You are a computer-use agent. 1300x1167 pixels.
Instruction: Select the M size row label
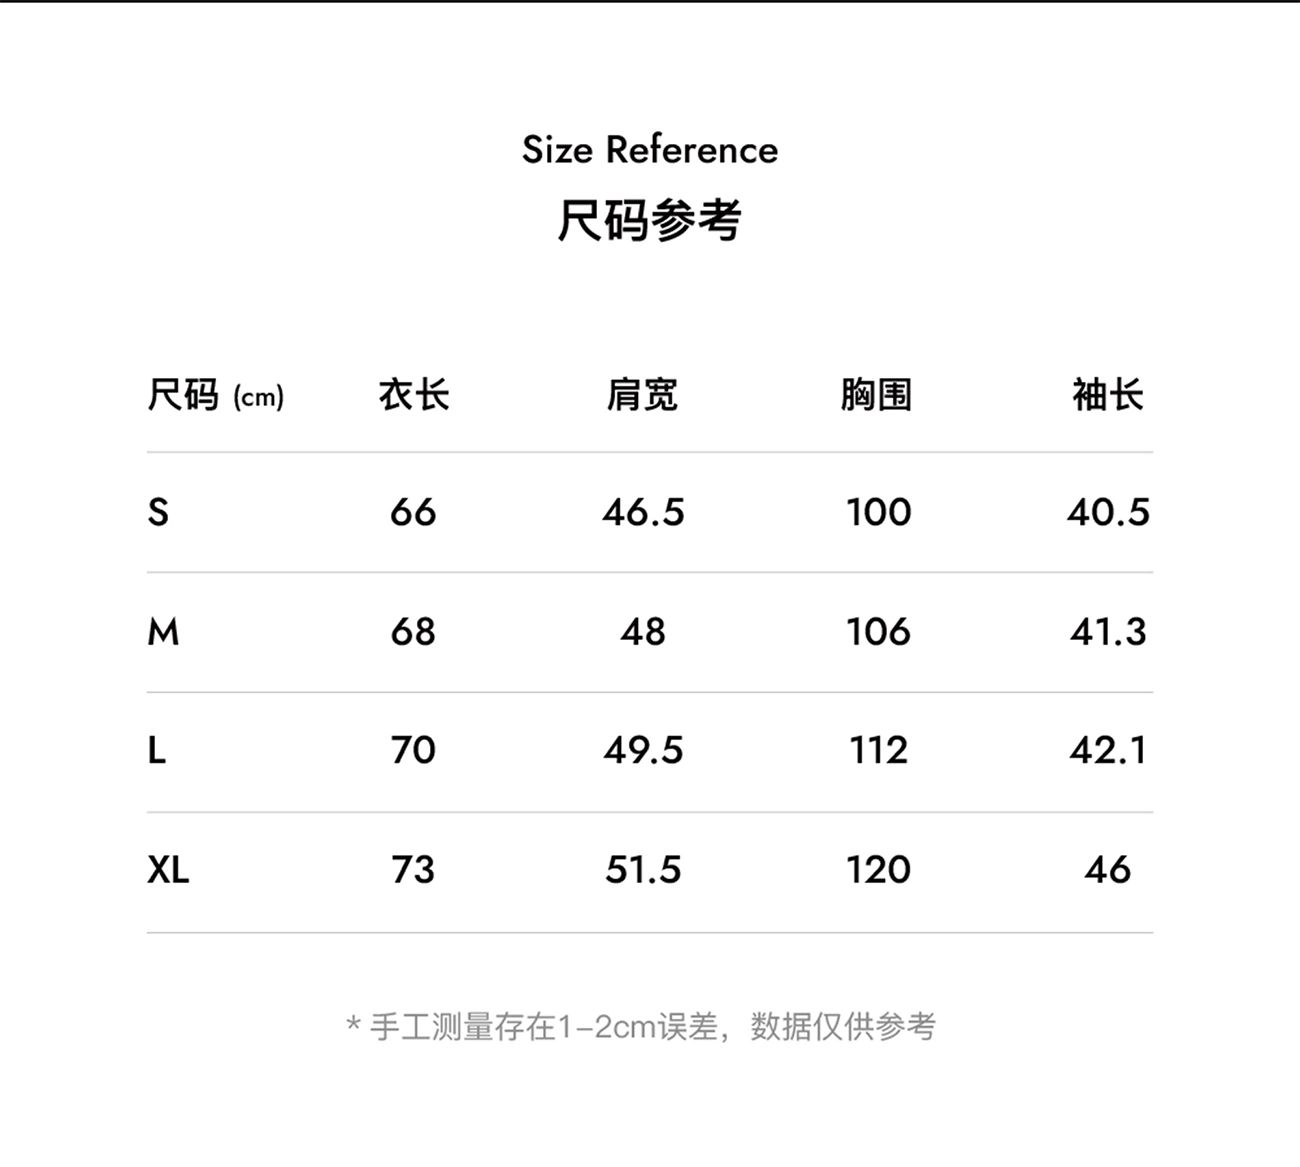point(163,632)
